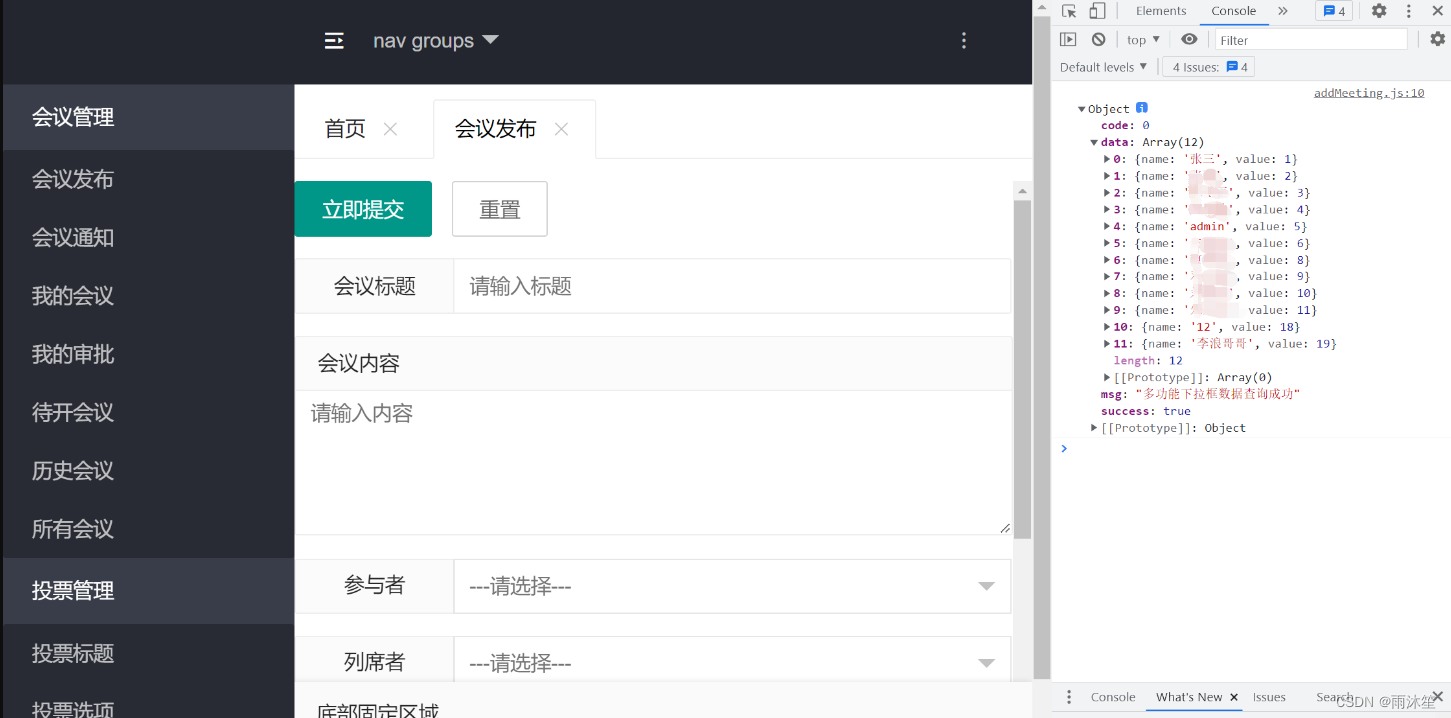1451x718 pixels.
Task: Switch to the Elements tab
Action: tap(1160, 11)
